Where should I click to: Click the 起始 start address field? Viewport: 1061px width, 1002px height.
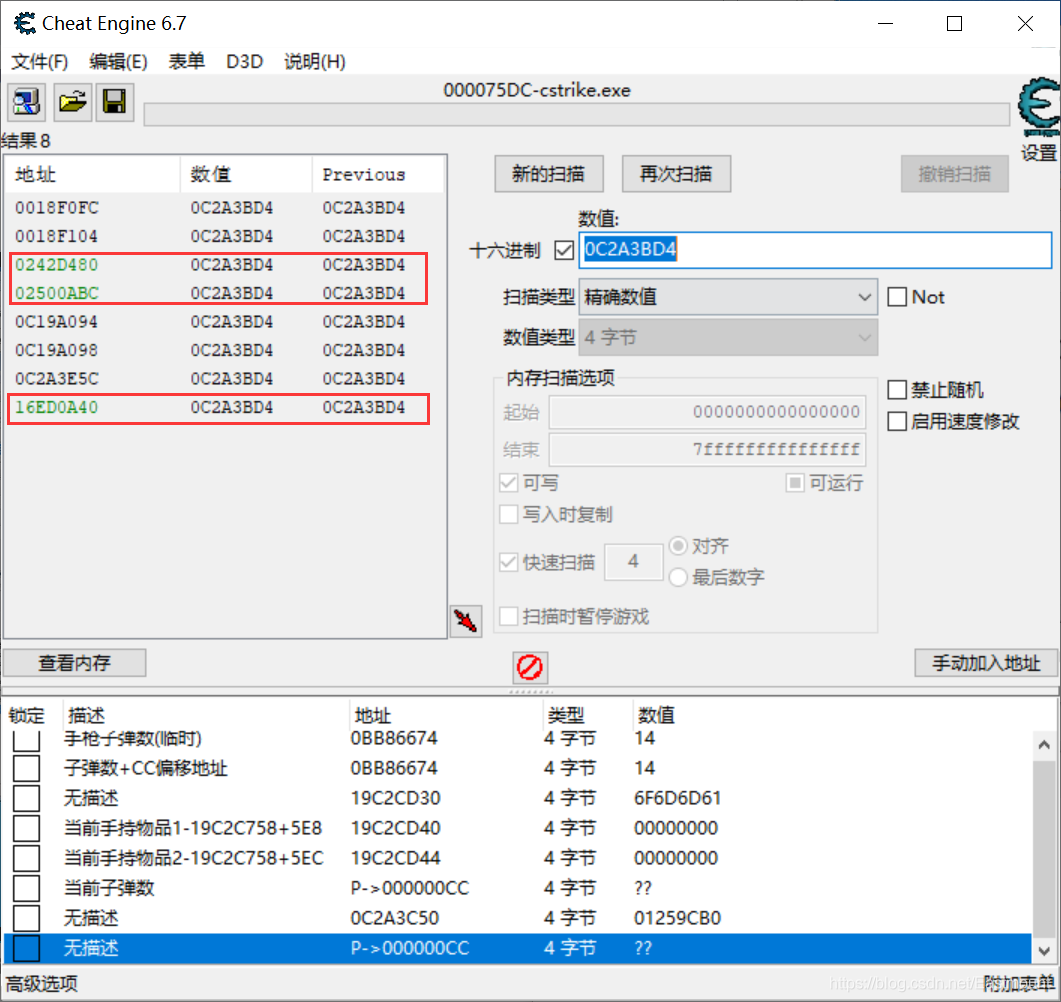pos(707,412)
